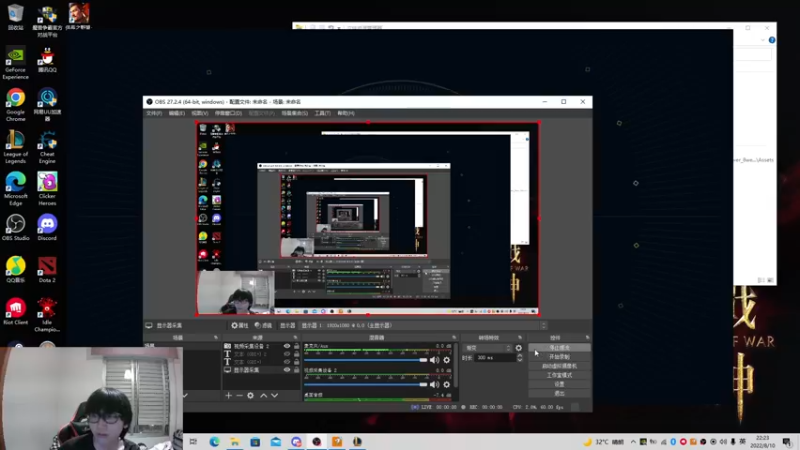Open the 文件(F) menu in OBS
This screenshot has width=800, height=450.
[x=154, y=113]
